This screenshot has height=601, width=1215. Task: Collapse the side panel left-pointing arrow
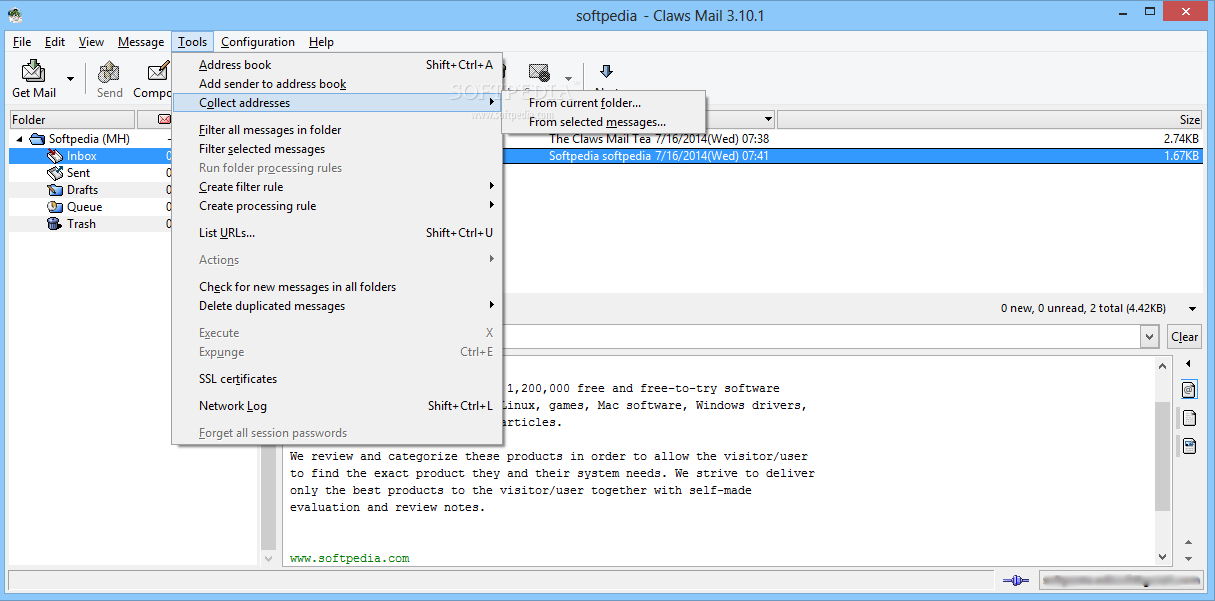(x=1189, y=364)
